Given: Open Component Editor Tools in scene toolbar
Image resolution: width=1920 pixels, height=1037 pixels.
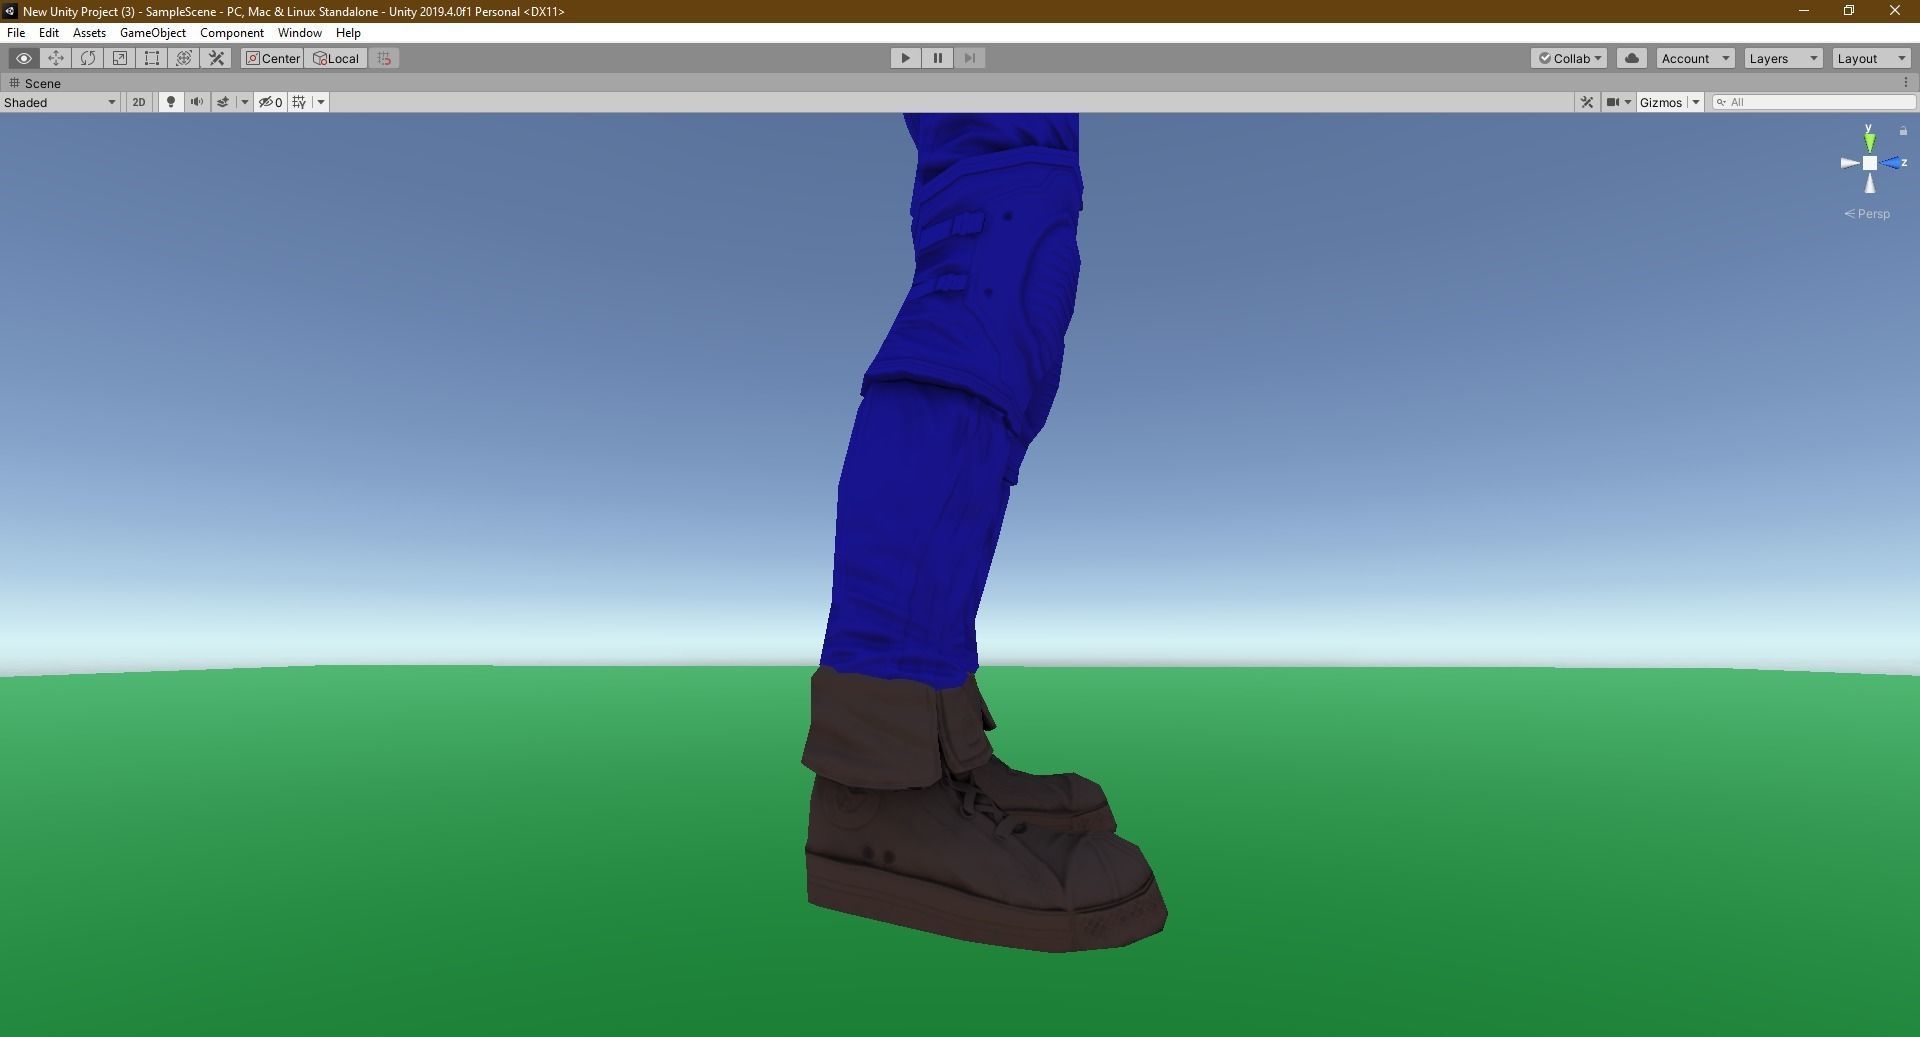Looking at the screenshot, I should (x=1586, y=102).
